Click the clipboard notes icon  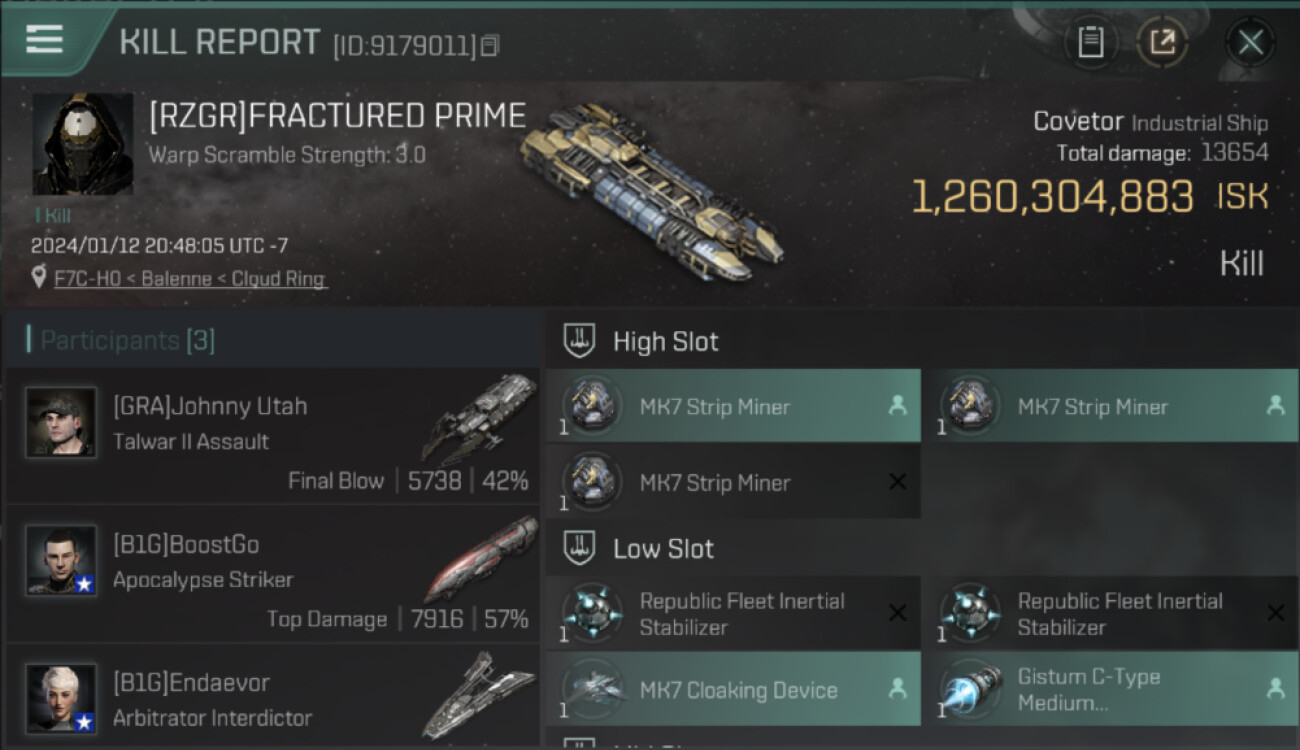pos(1090,42)
